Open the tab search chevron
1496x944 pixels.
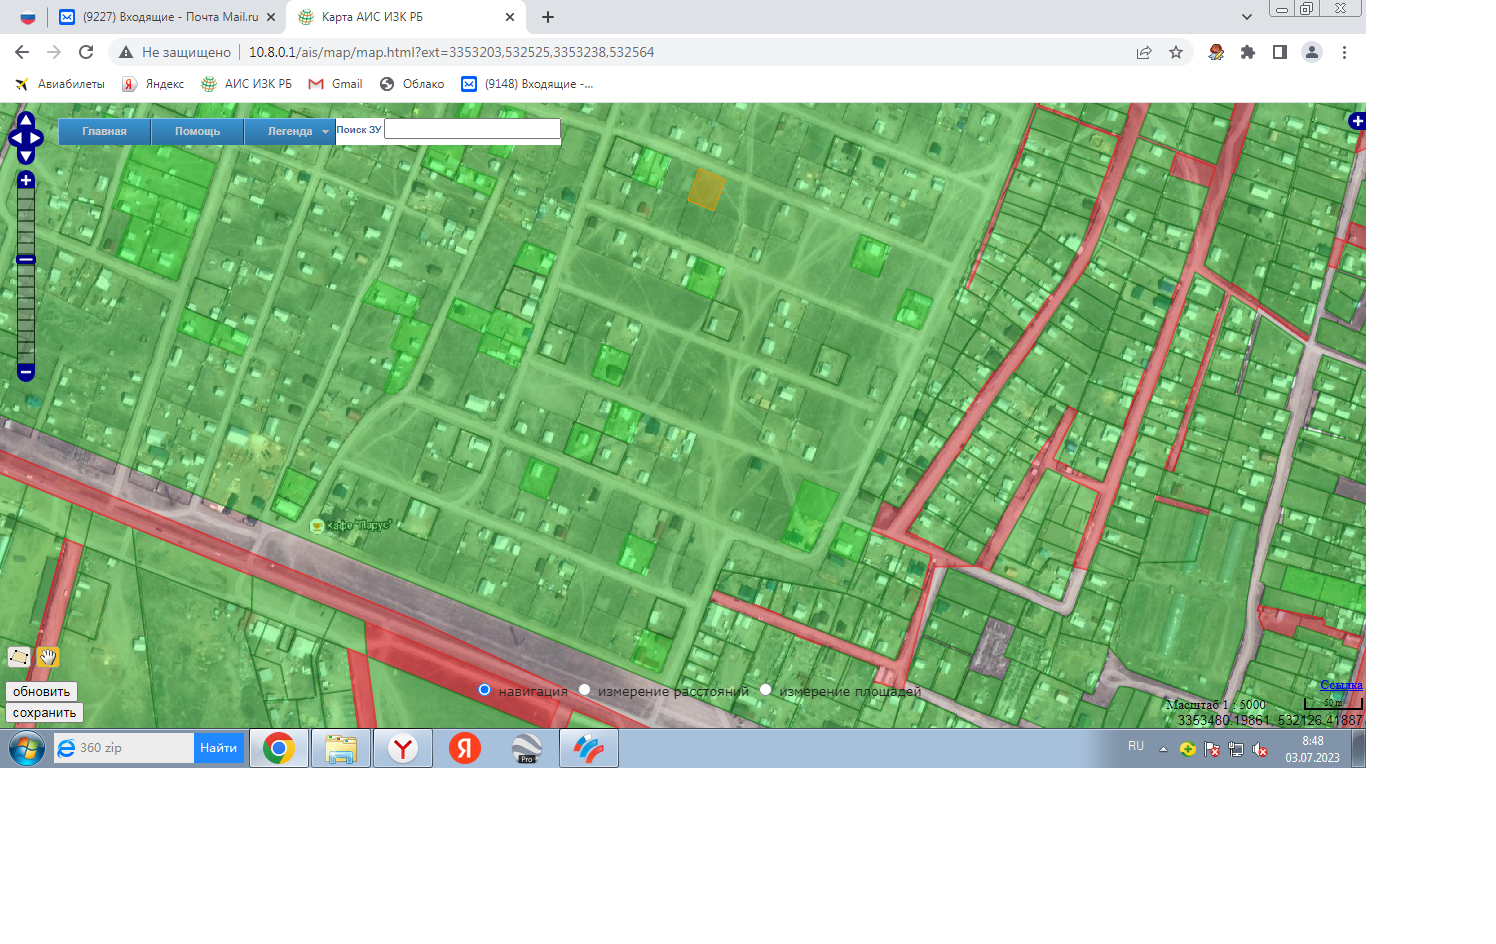coord(1246,17)
